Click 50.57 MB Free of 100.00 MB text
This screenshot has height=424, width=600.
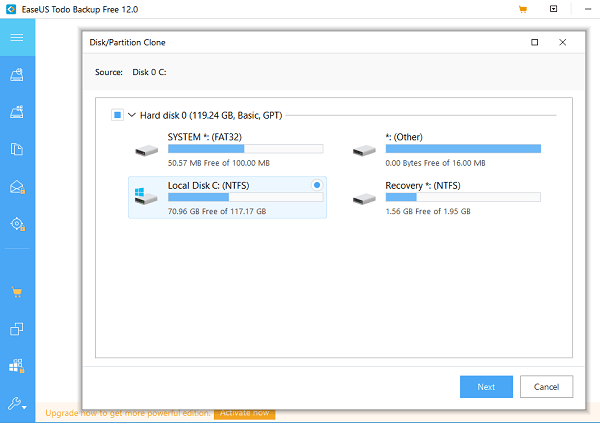click(x=219, y=163)
